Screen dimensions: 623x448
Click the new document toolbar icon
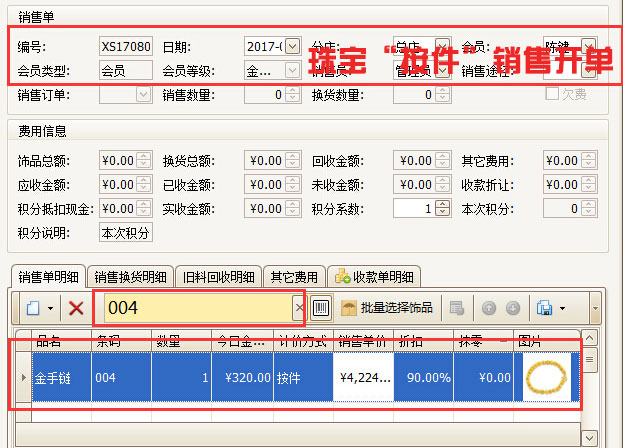click(x=32, y=308)
